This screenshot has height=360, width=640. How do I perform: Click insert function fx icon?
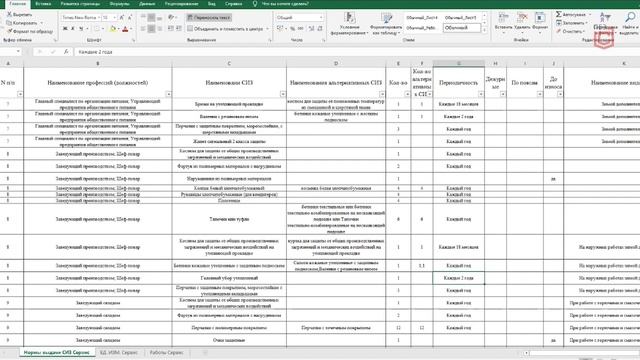(x=66, y=52)
